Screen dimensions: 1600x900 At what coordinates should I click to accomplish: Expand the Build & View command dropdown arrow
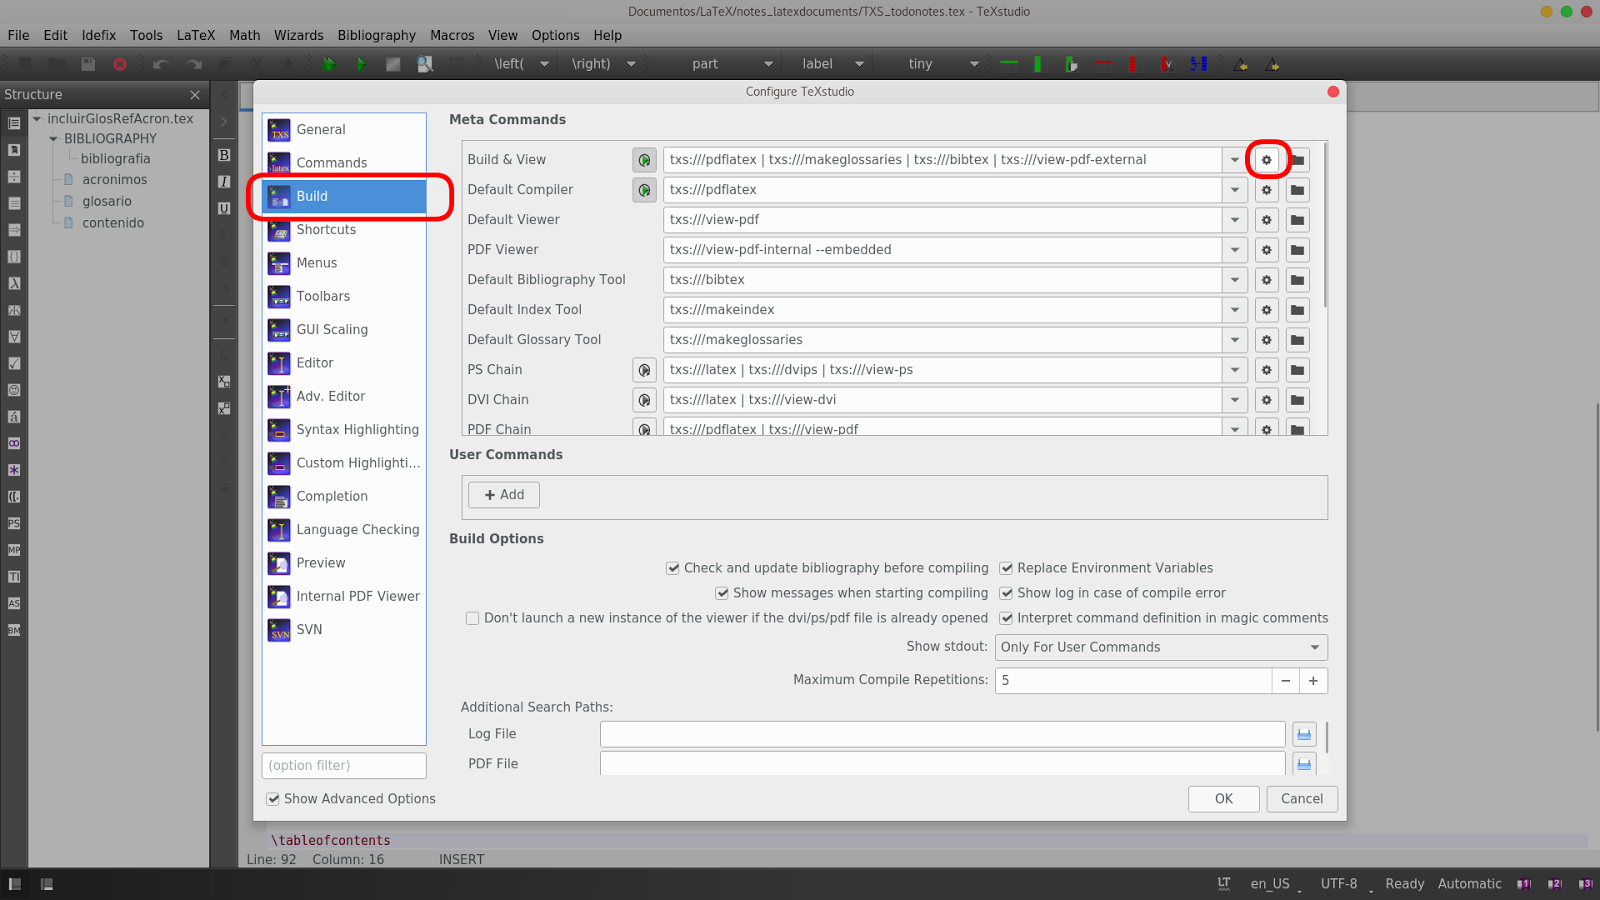pyautogui.click(x=1235, y=160)
